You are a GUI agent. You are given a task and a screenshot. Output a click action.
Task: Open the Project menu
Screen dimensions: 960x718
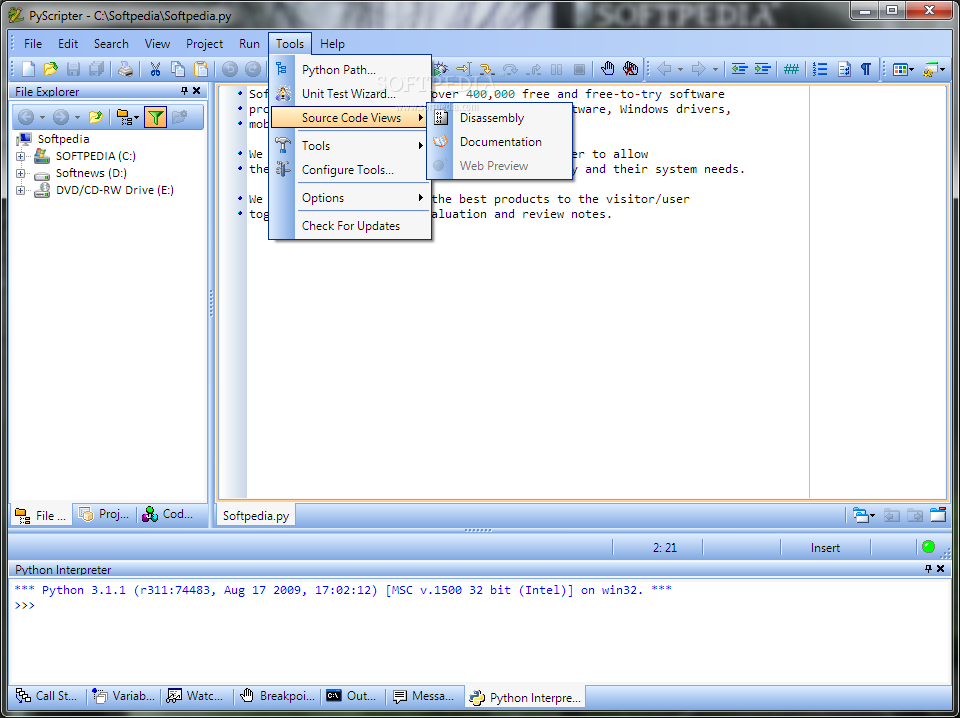pyautogui.click(x=204, y=43)
